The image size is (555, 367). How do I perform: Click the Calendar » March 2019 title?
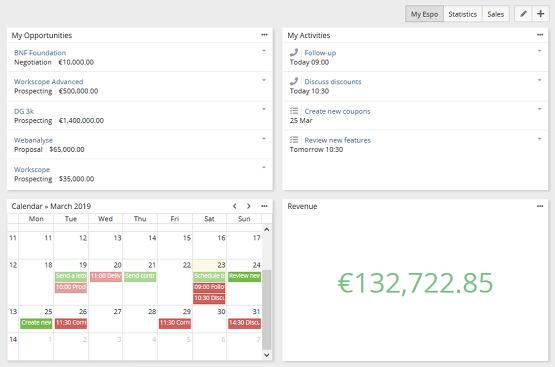51,206
